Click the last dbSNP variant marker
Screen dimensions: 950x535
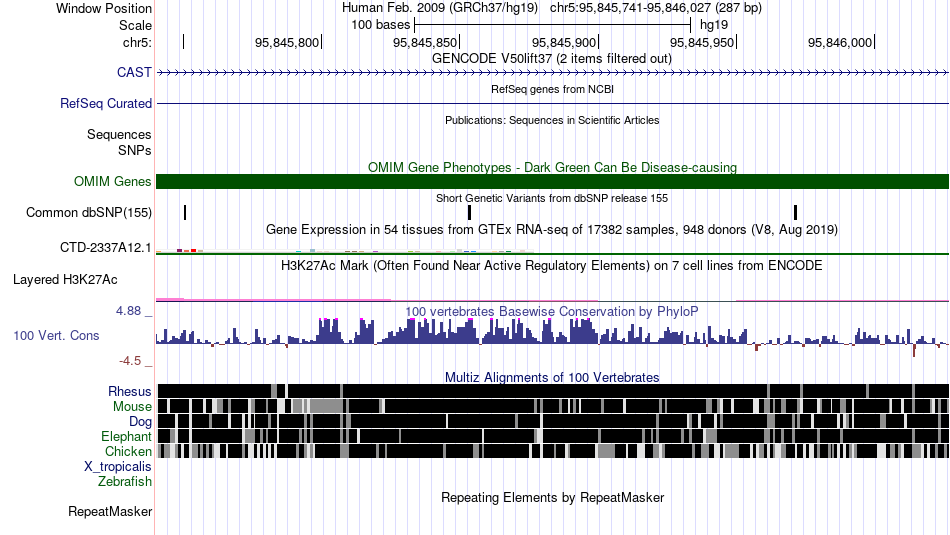tap(795, 213)
